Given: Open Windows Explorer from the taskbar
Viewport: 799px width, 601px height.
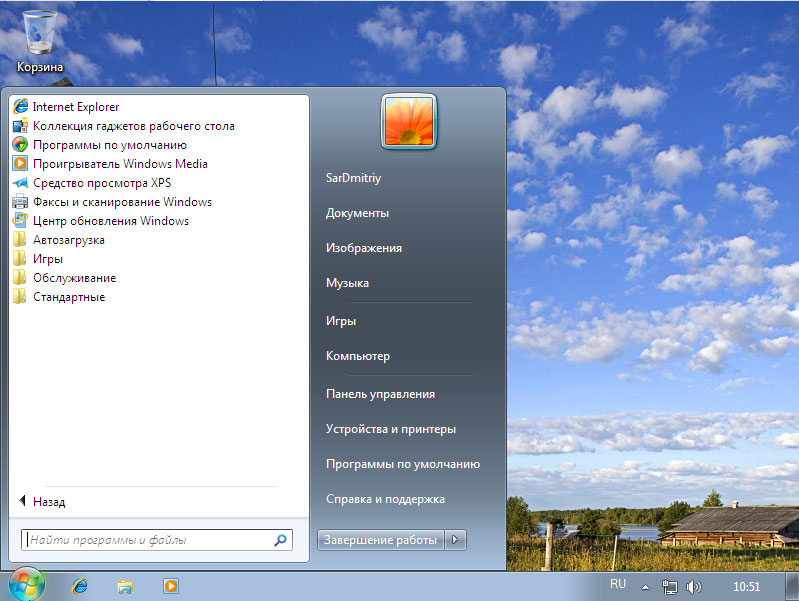Looking at the screenshot, I should point(125,586).
